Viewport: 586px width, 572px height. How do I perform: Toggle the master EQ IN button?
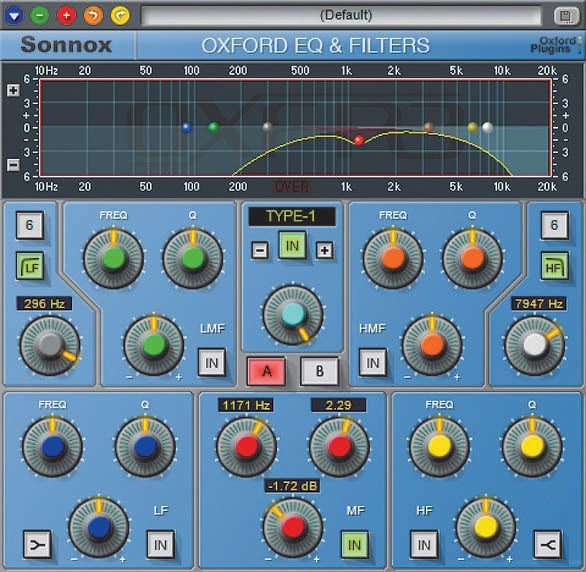tap(292, 246)
